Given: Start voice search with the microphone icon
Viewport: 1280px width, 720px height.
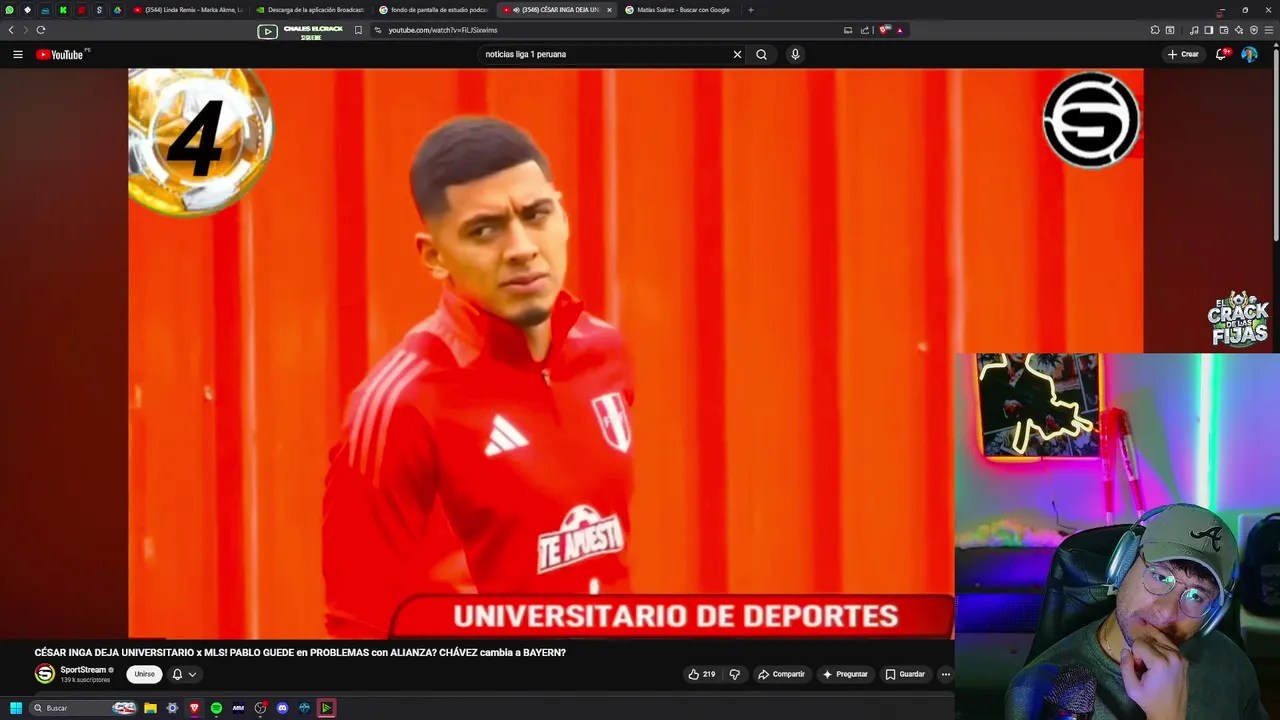Looking at the screenshot, I should coord(795,54).
